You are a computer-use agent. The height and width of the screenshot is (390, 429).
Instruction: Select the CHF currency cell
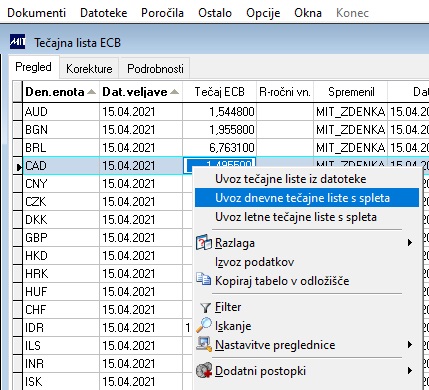61,310
